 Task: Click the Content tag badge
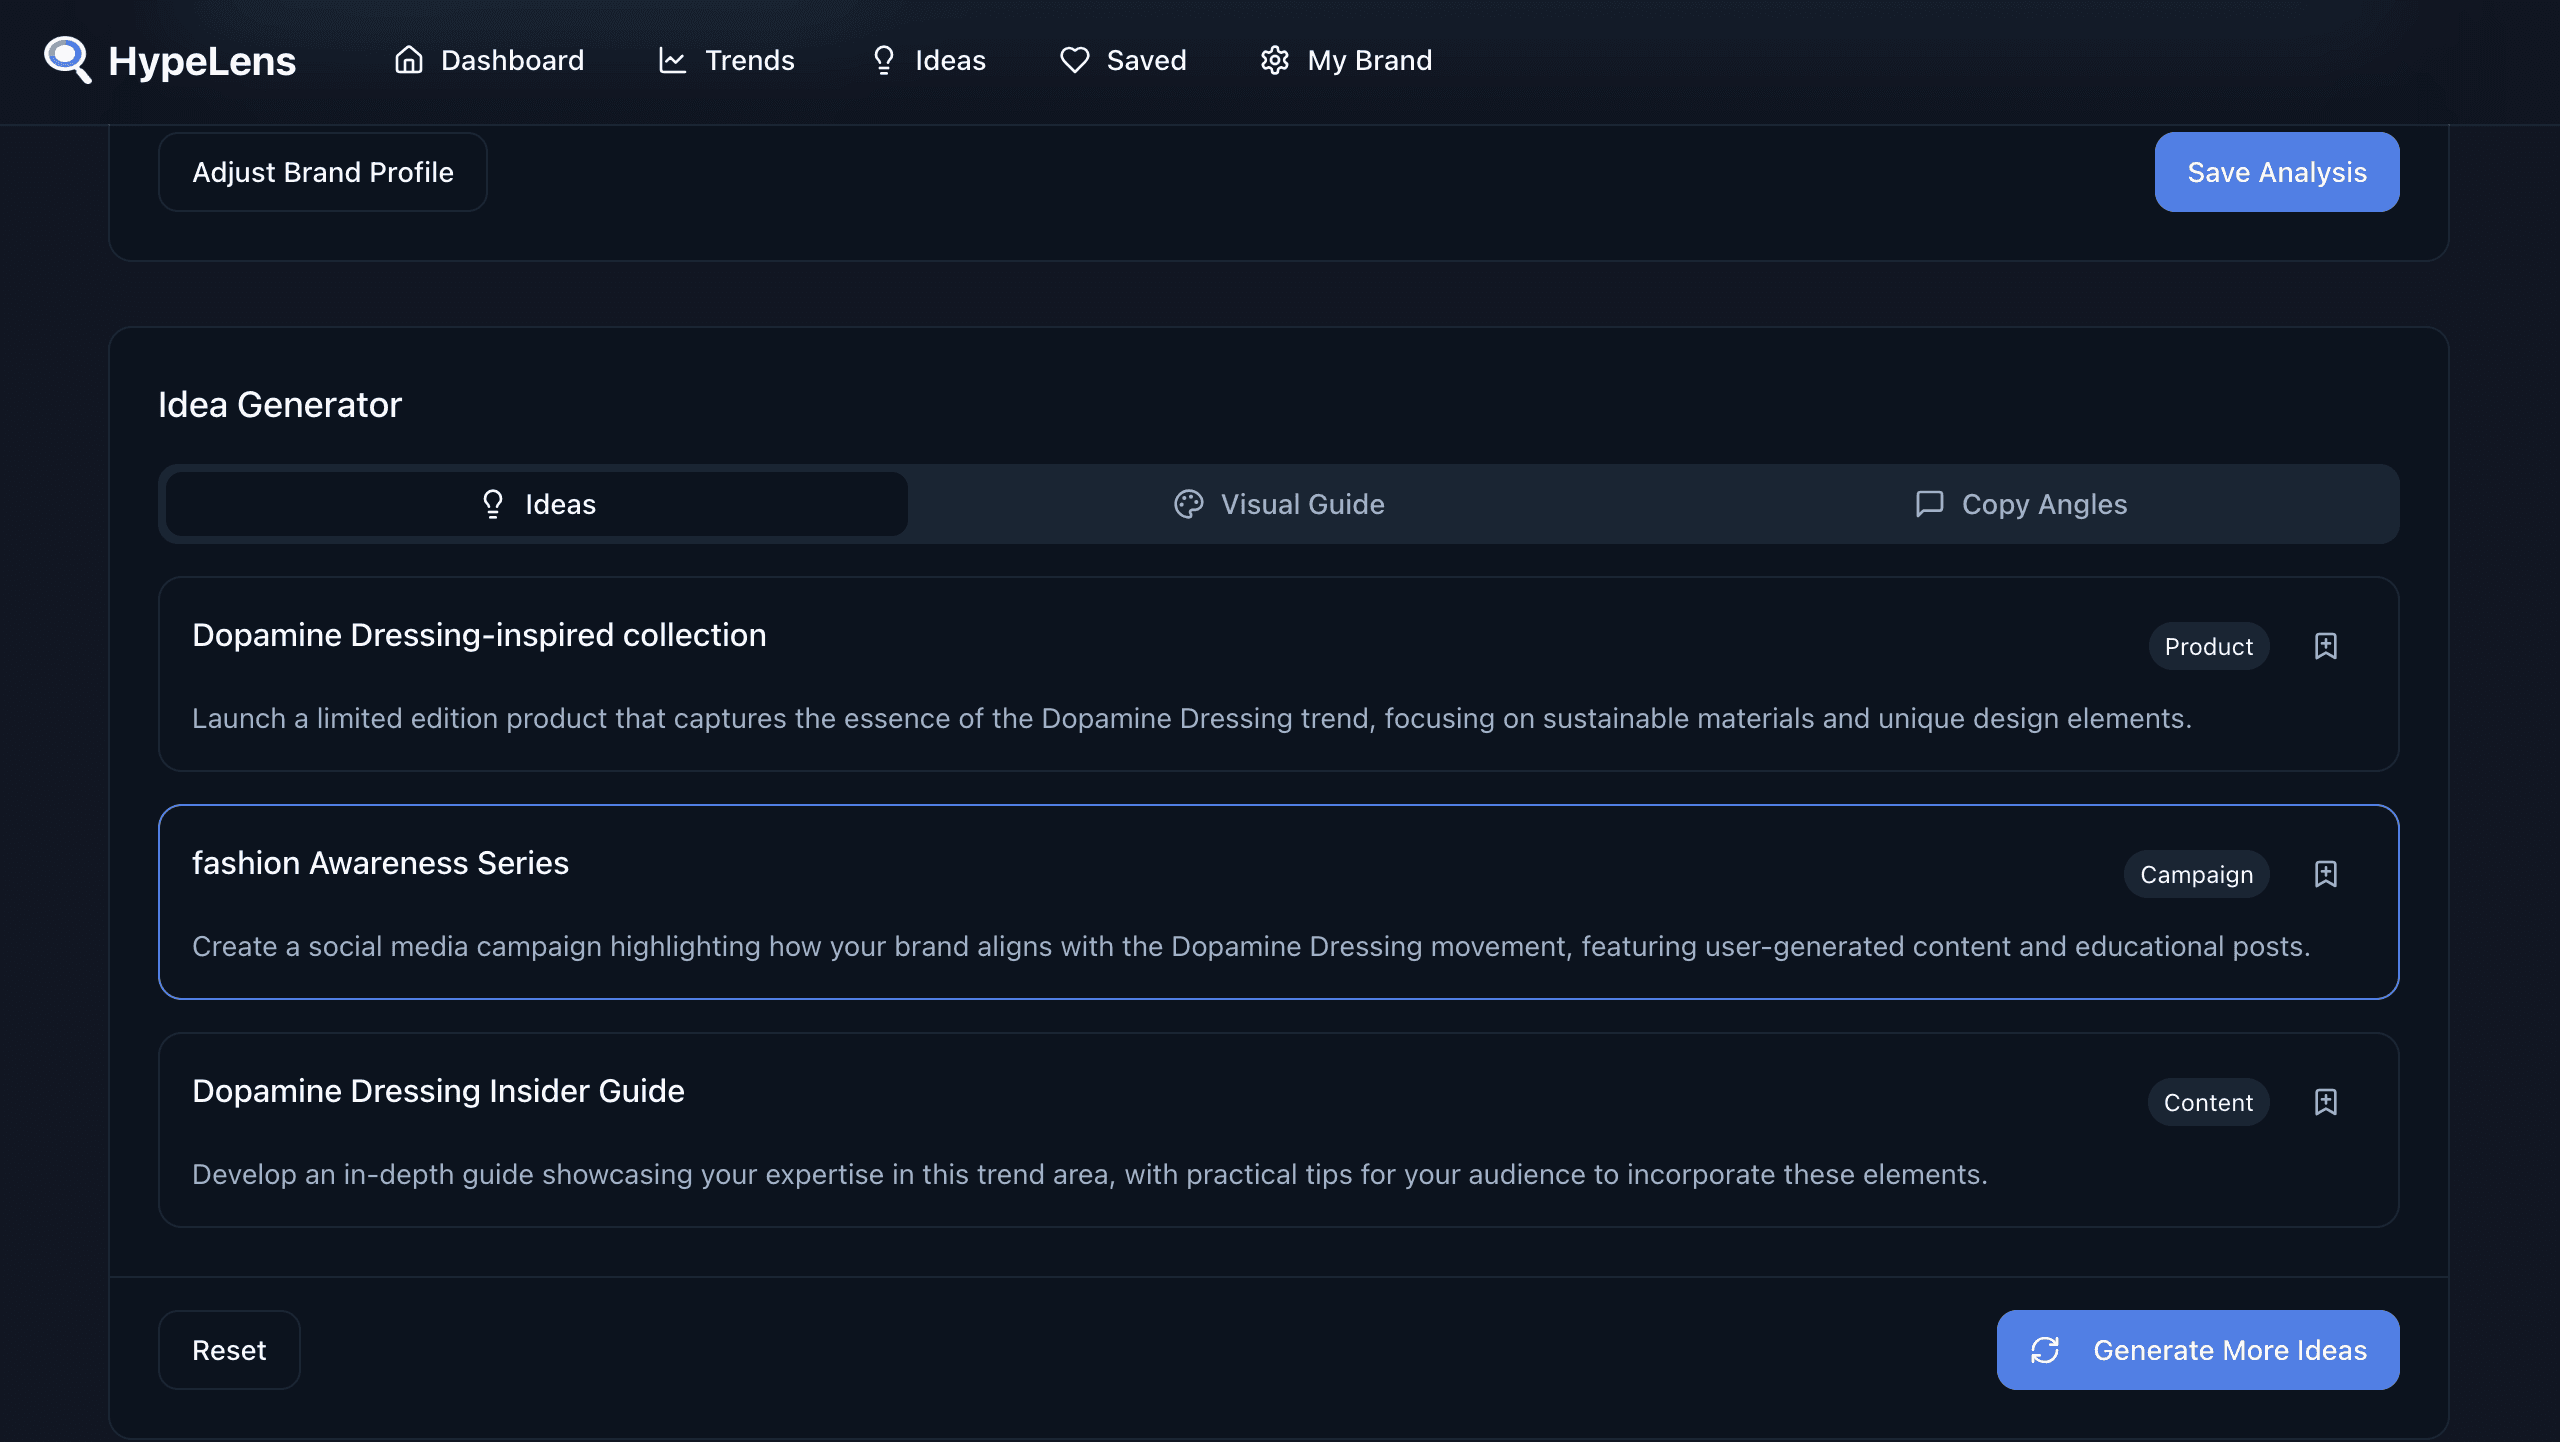2208,1102
